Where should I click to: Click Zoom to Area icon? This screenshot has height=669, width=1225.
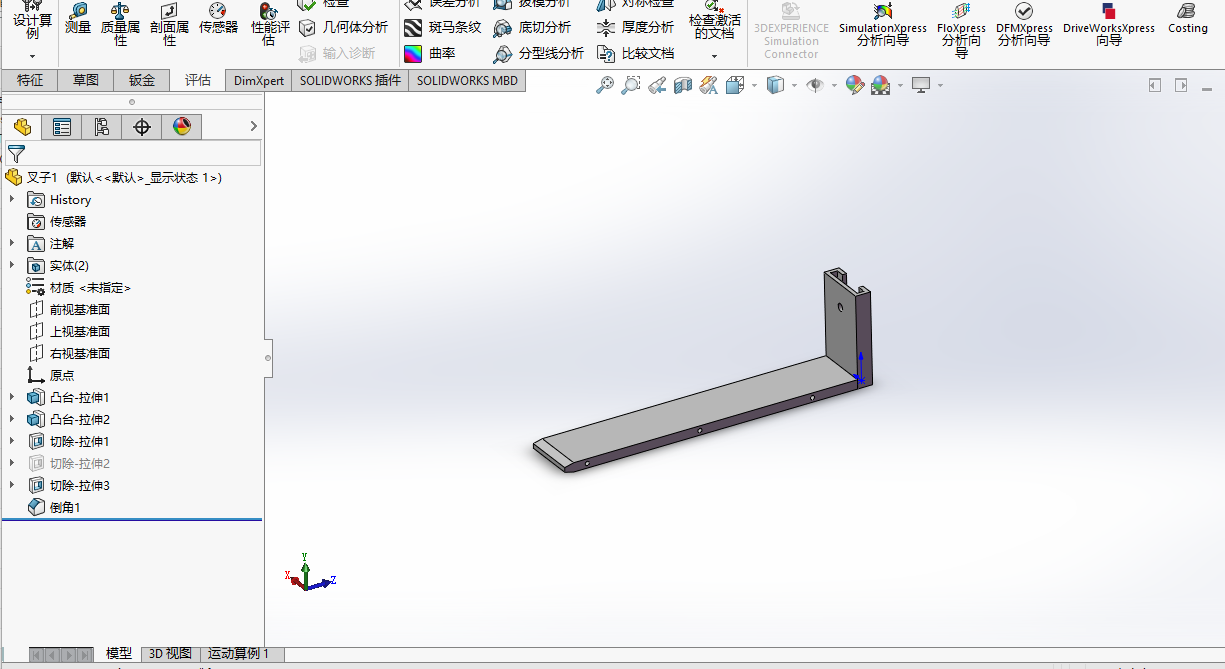[x=630, y=86]
